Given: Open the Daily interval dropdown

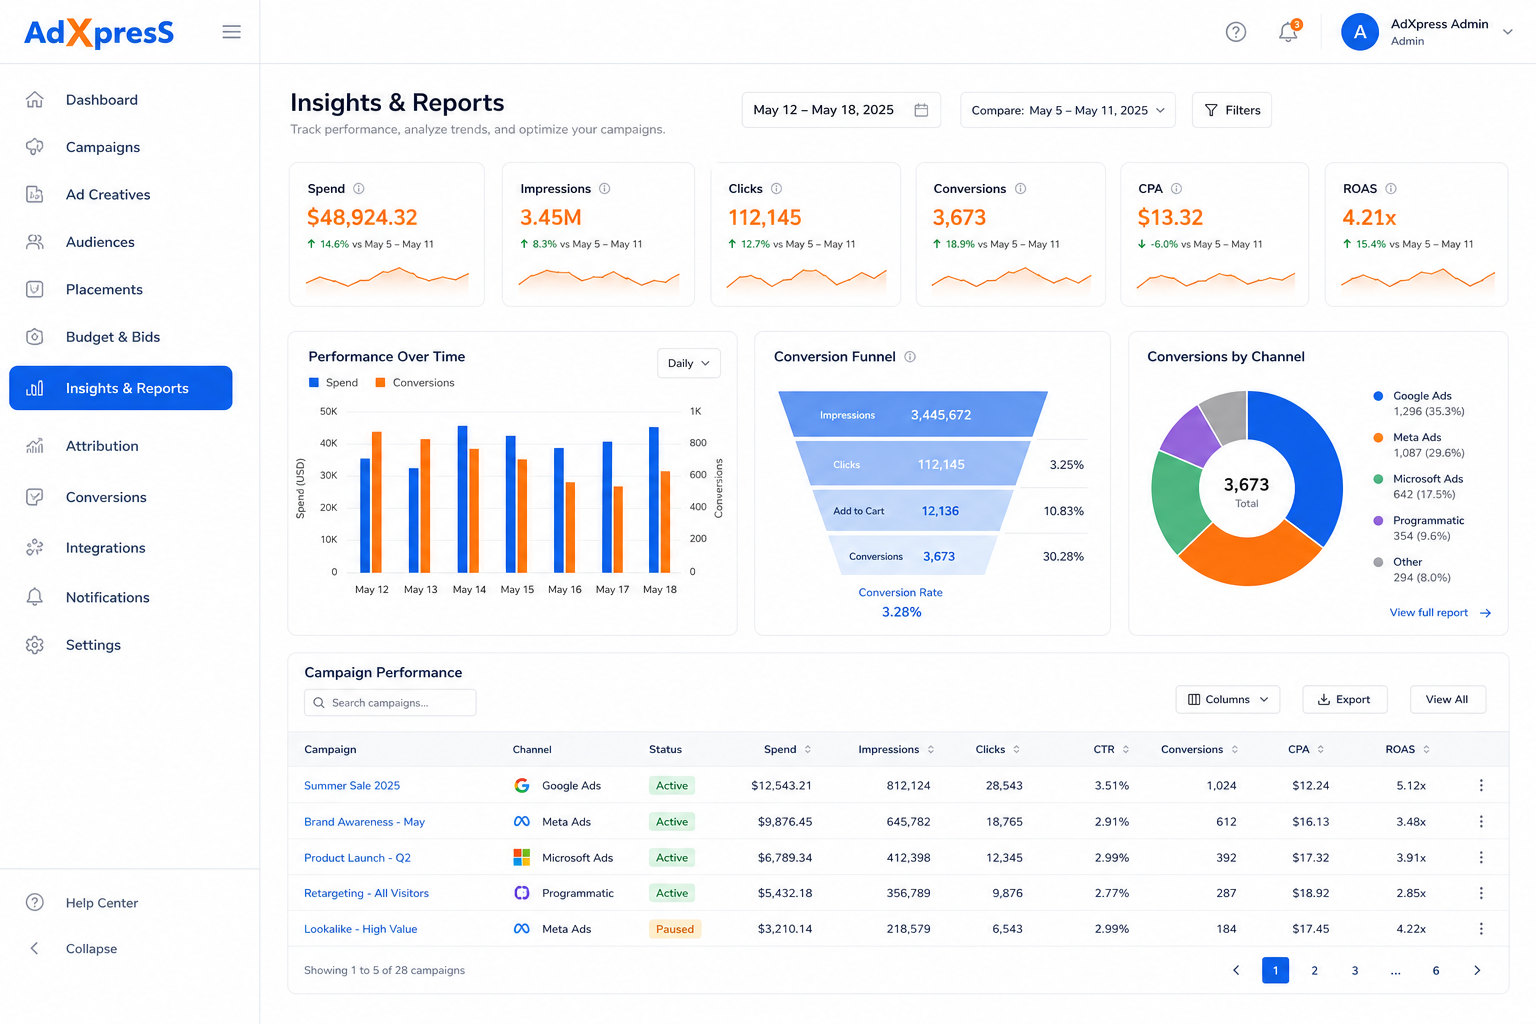Looking at the screenshot, I should tap(689, 363).
